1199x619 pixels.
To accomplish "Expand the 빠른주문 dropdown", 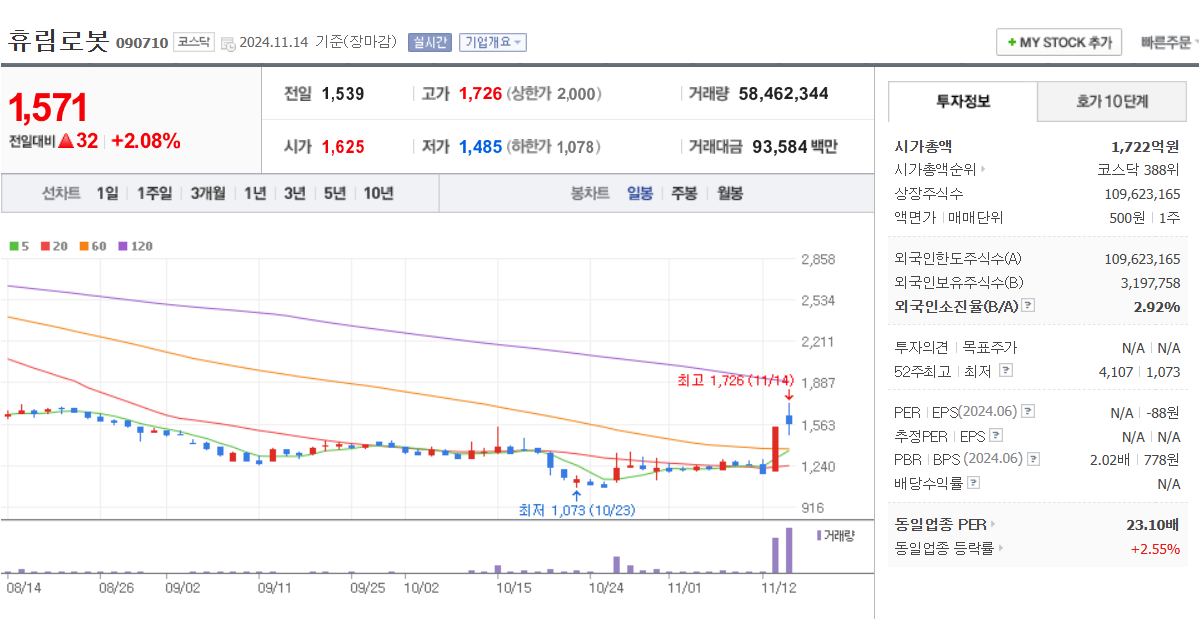I will [x=1168, y=43].
